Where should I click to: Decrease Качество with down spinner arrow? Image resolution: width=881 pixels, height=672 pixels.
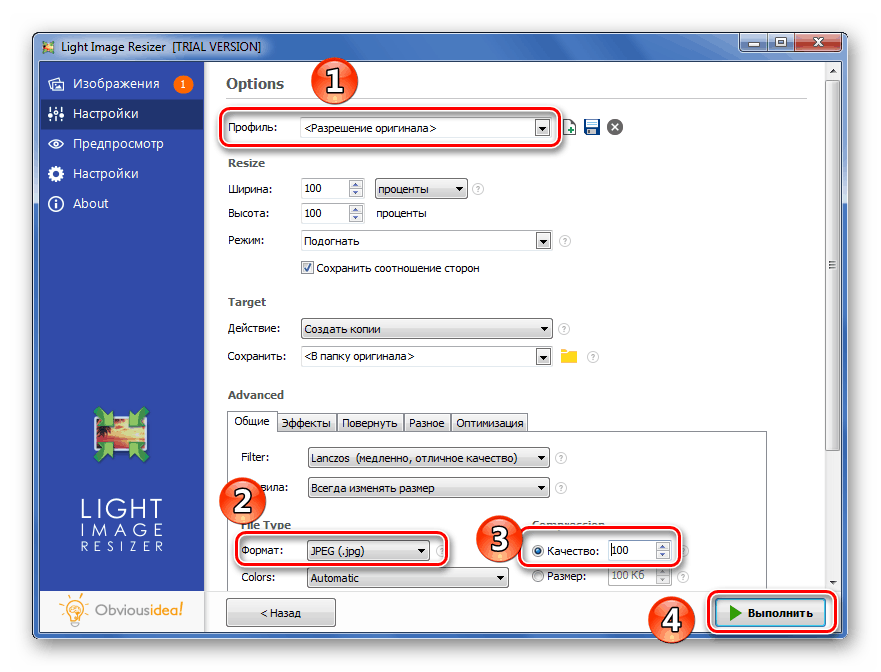pos(663,555)
